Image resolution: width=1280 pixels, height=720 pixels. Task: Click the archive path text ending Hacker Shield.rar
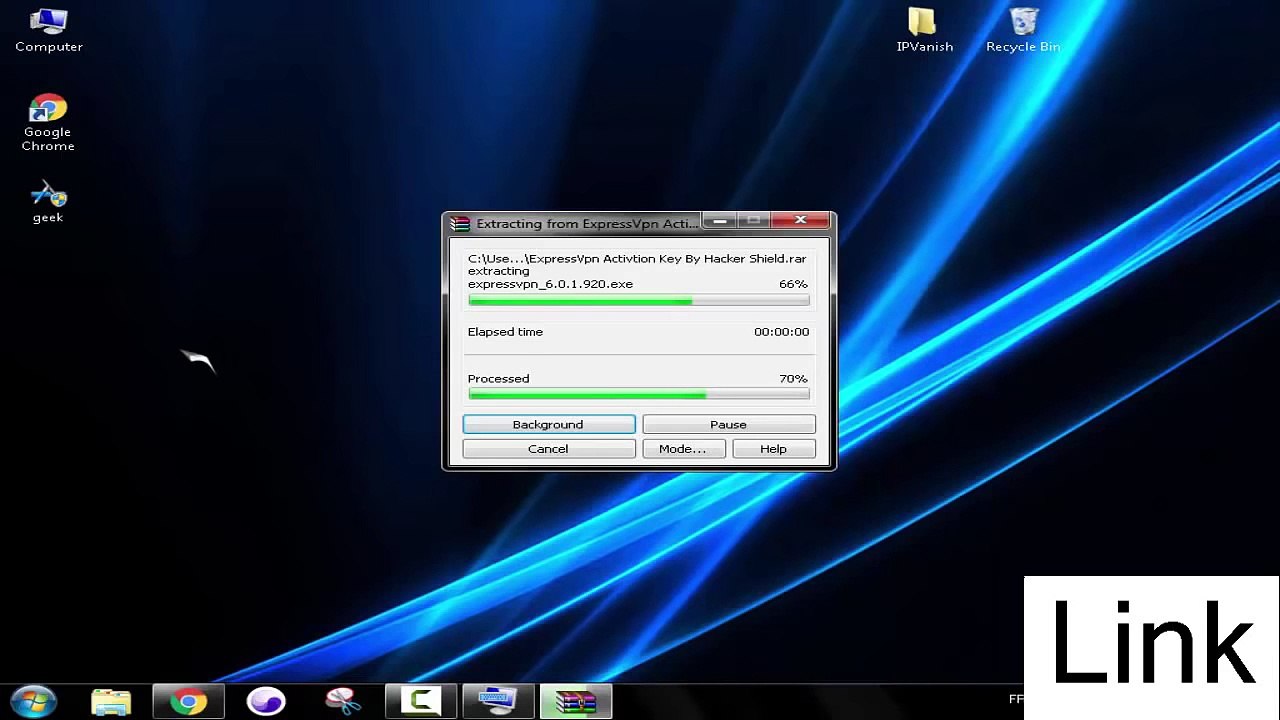click(x=637, y=259)
